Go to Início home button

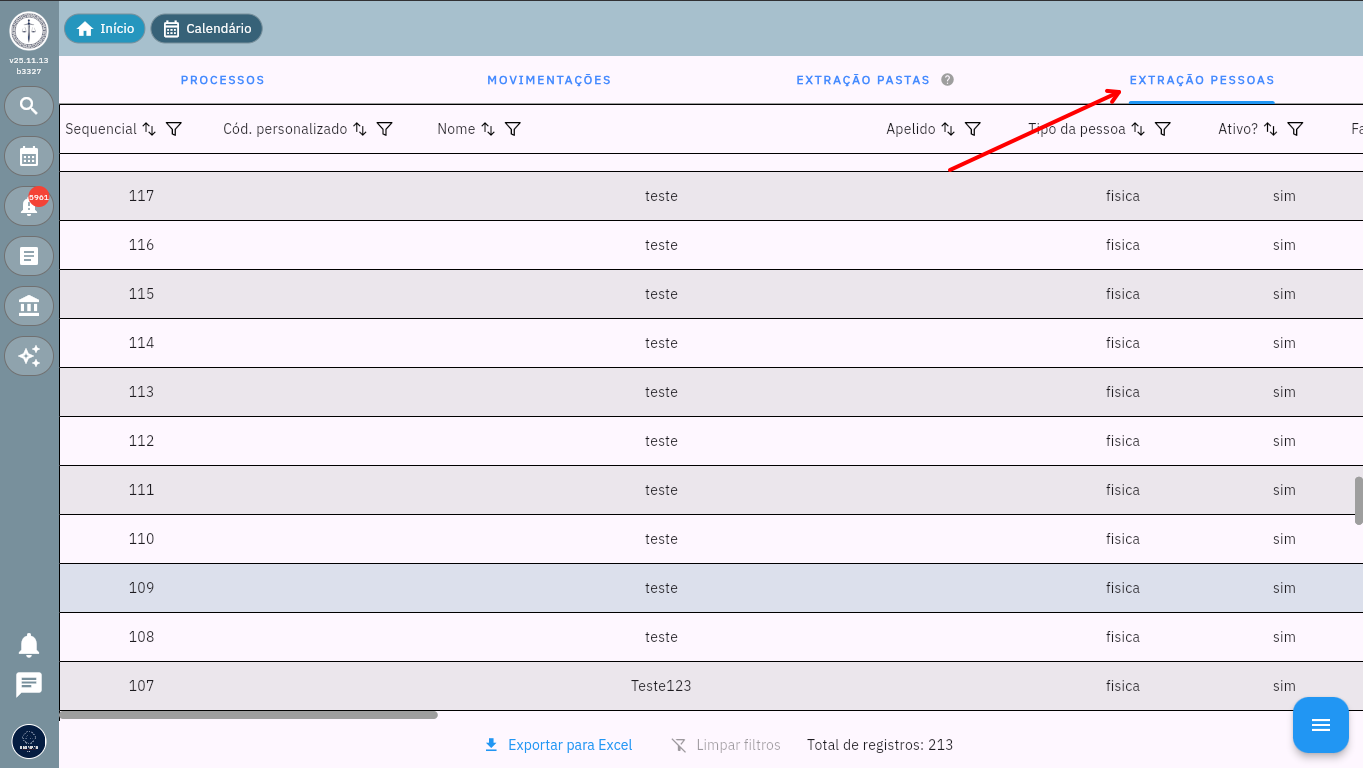[105, 29]
